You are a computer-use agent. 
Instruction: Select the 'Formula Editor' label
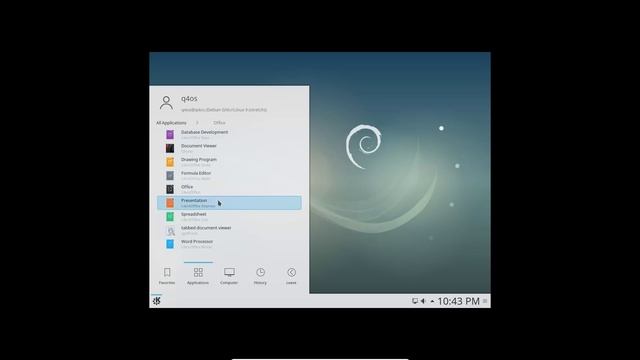click(196, 173)
